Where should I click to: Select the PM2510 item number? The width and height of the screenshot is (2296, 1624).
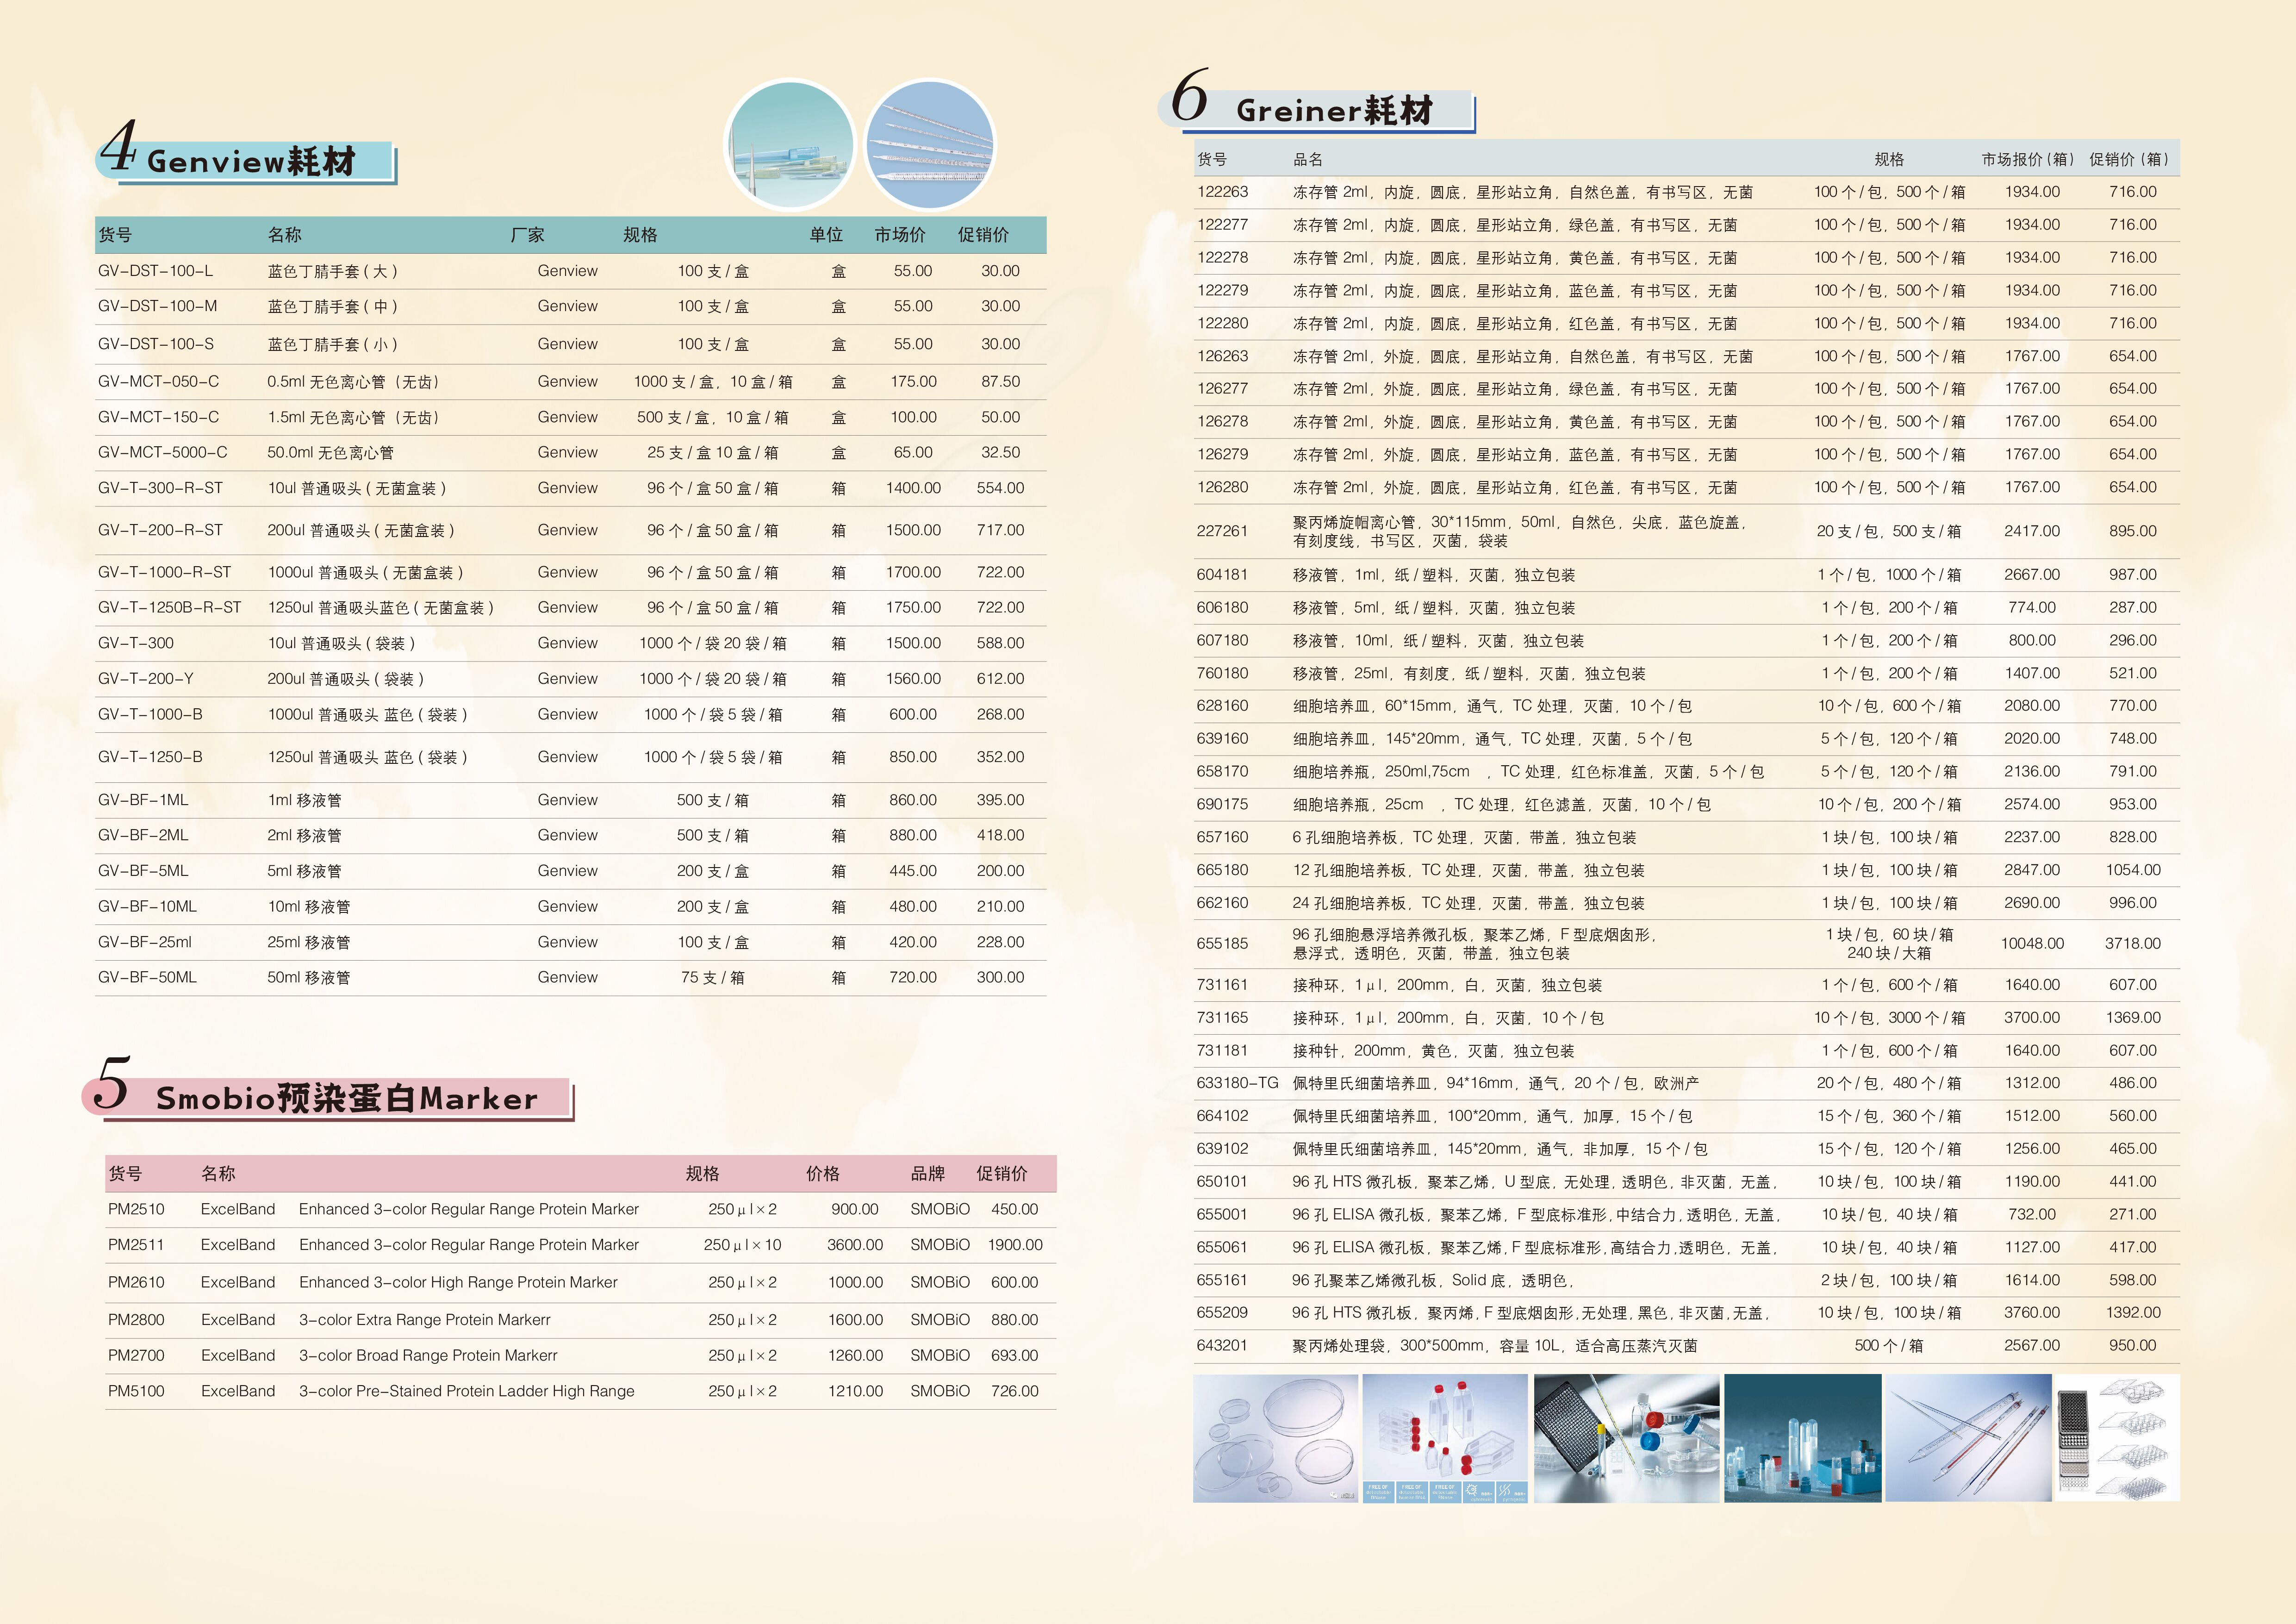(x=136, y=1209)
